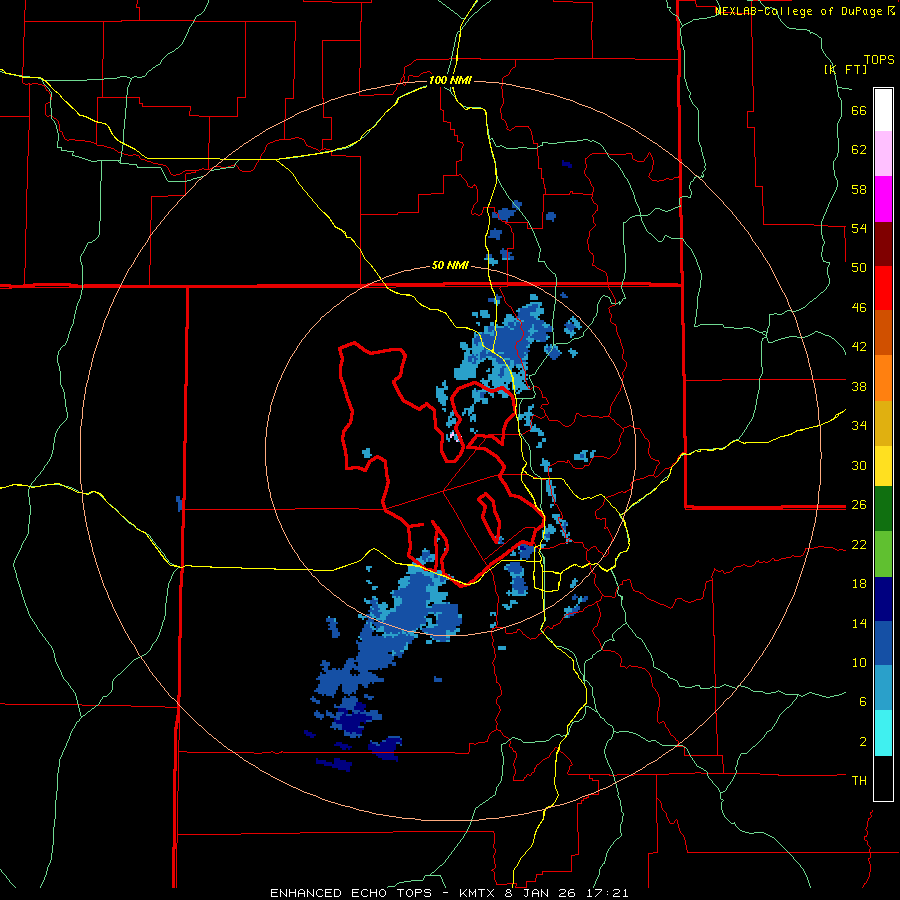Click the "50 NMI" range ring label
The image size is (900, 900).
pos(450,265)
